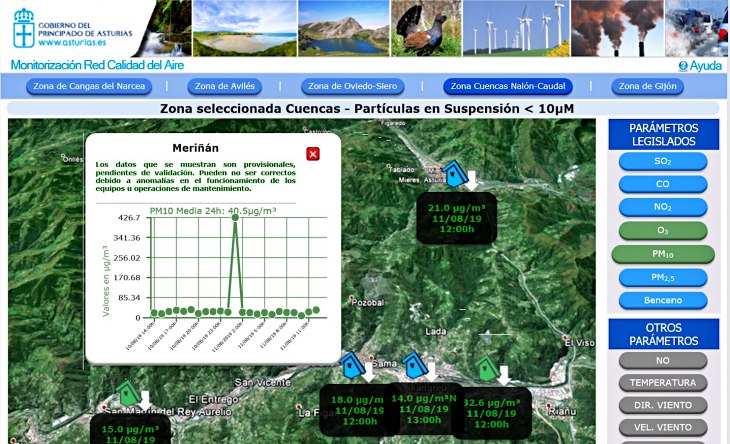Click blue station icon left of Sama label
The height and width of the screenshot is (444, 730).
click(352, 365)
